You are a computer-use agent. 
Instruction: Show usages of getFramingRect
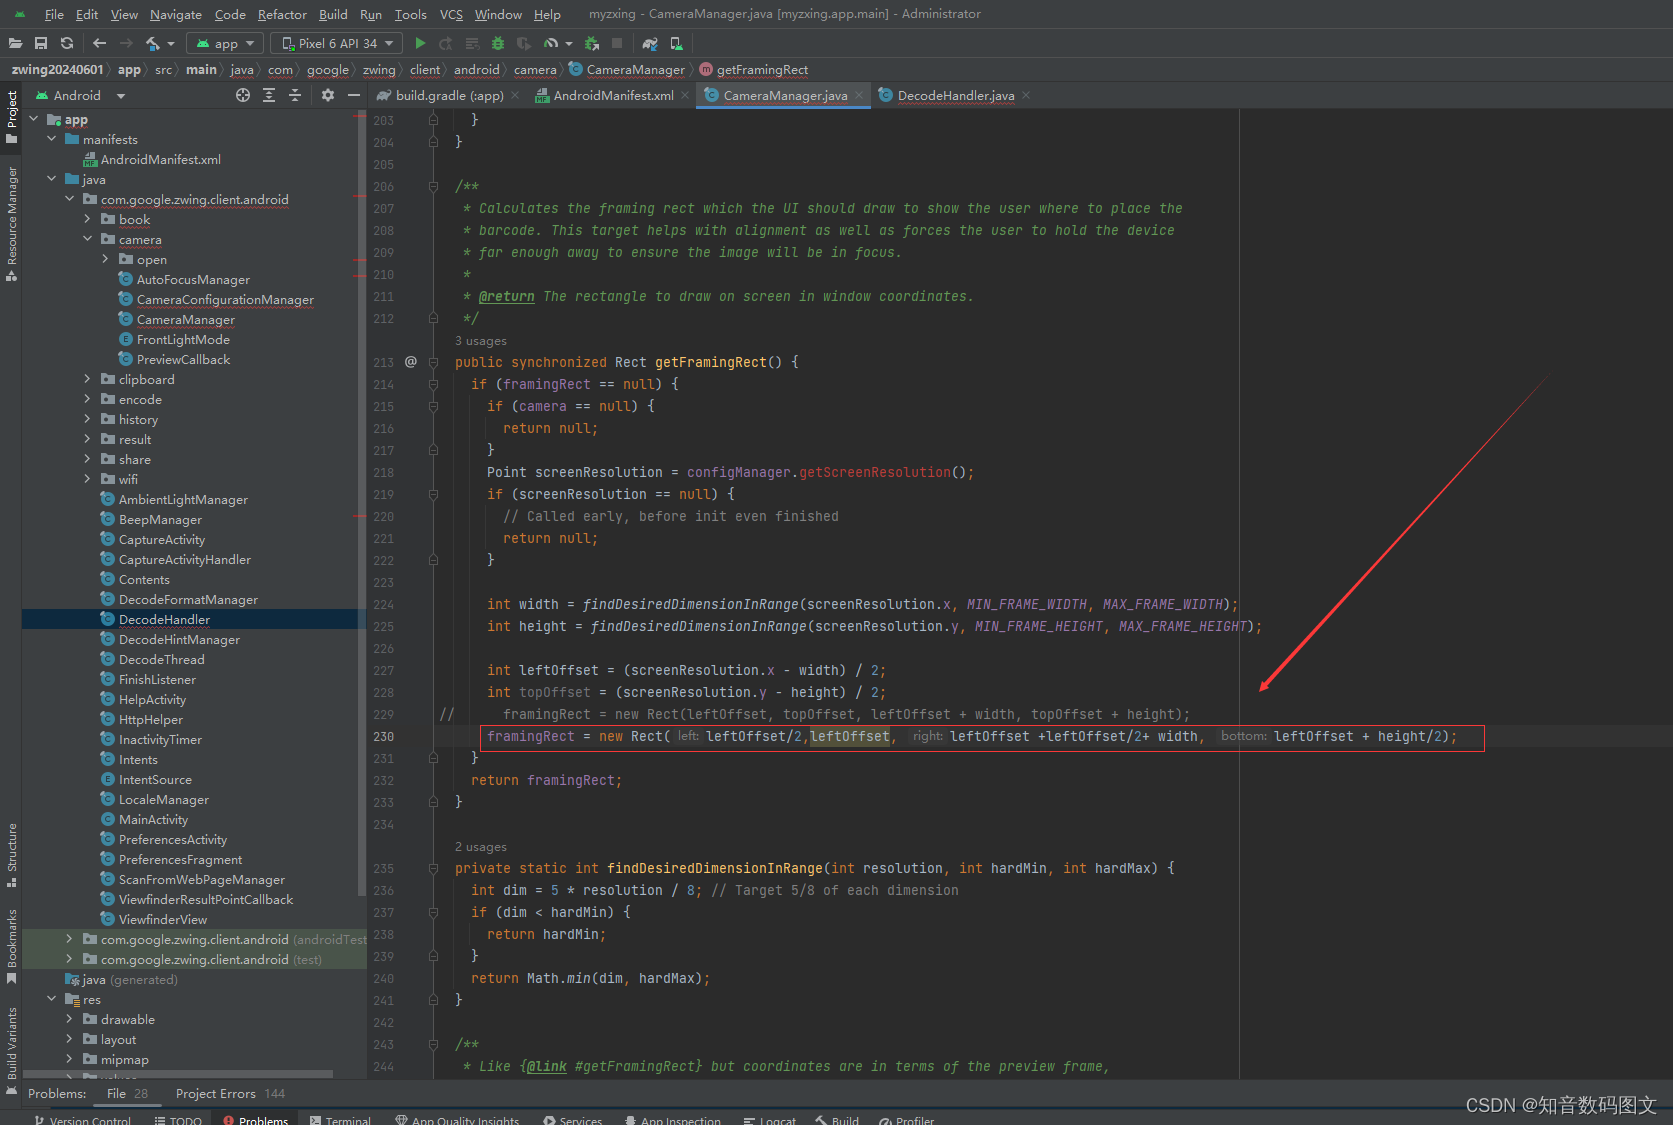480,341
